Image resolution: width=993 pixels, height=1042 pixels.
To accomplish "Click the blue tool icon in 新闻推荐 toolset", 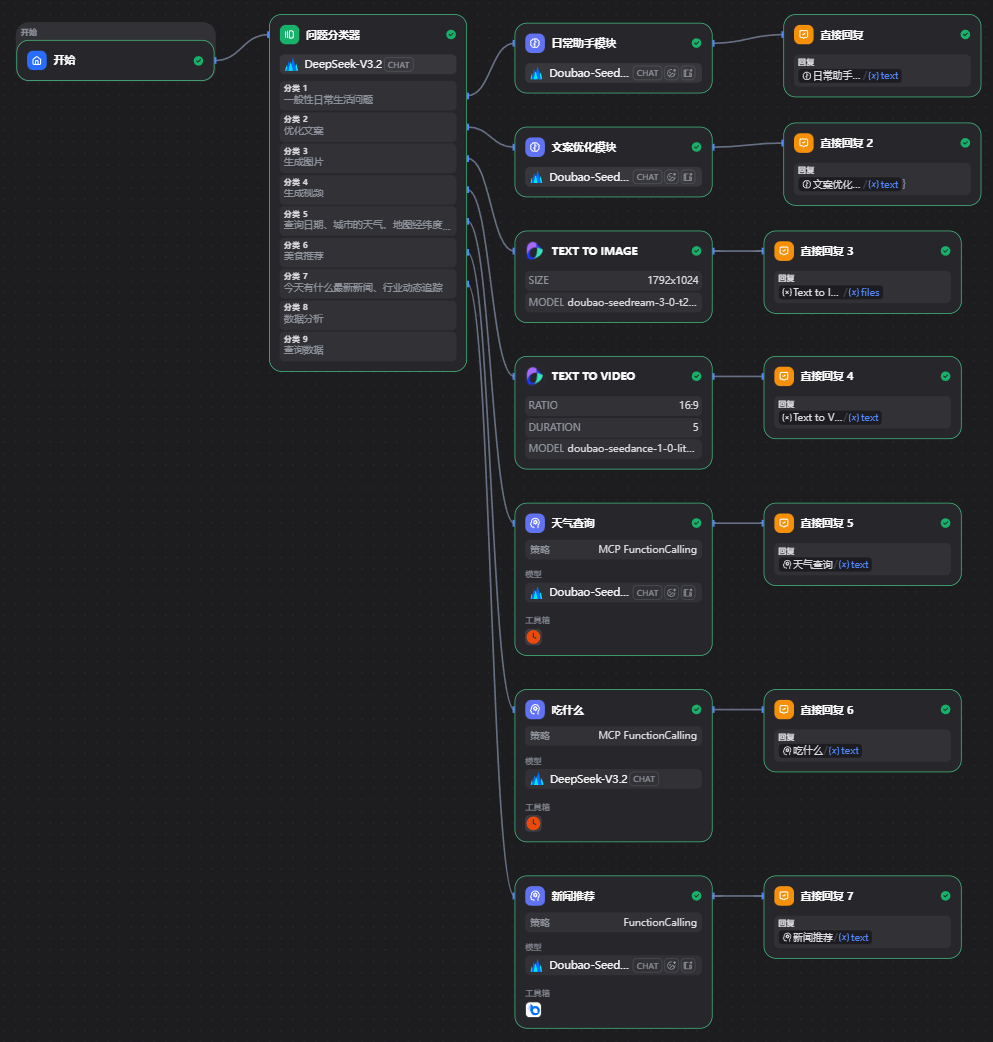I will pos(534,1009).
